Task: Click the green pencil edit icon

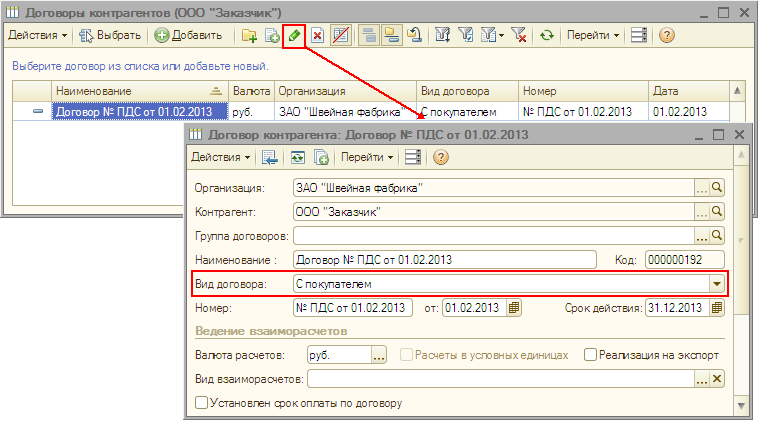Action: (x=294, y=35)
